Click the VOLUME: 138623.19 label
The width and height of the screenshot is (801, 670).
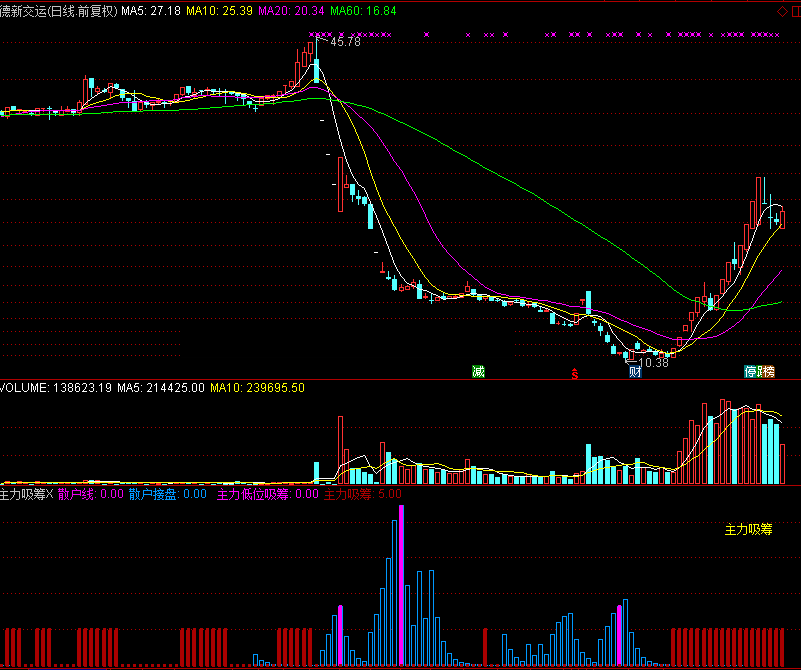click(56, 388)
